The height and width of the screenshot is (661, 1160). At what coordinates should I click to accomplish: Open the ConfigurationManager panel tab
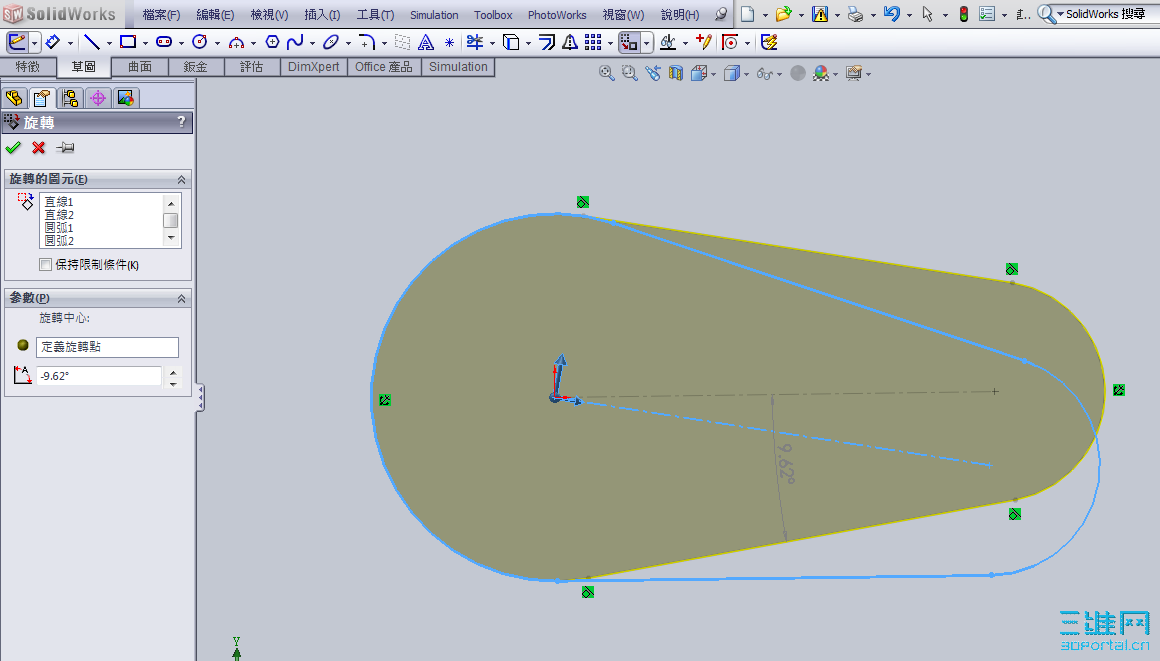(x=70, y=98)
